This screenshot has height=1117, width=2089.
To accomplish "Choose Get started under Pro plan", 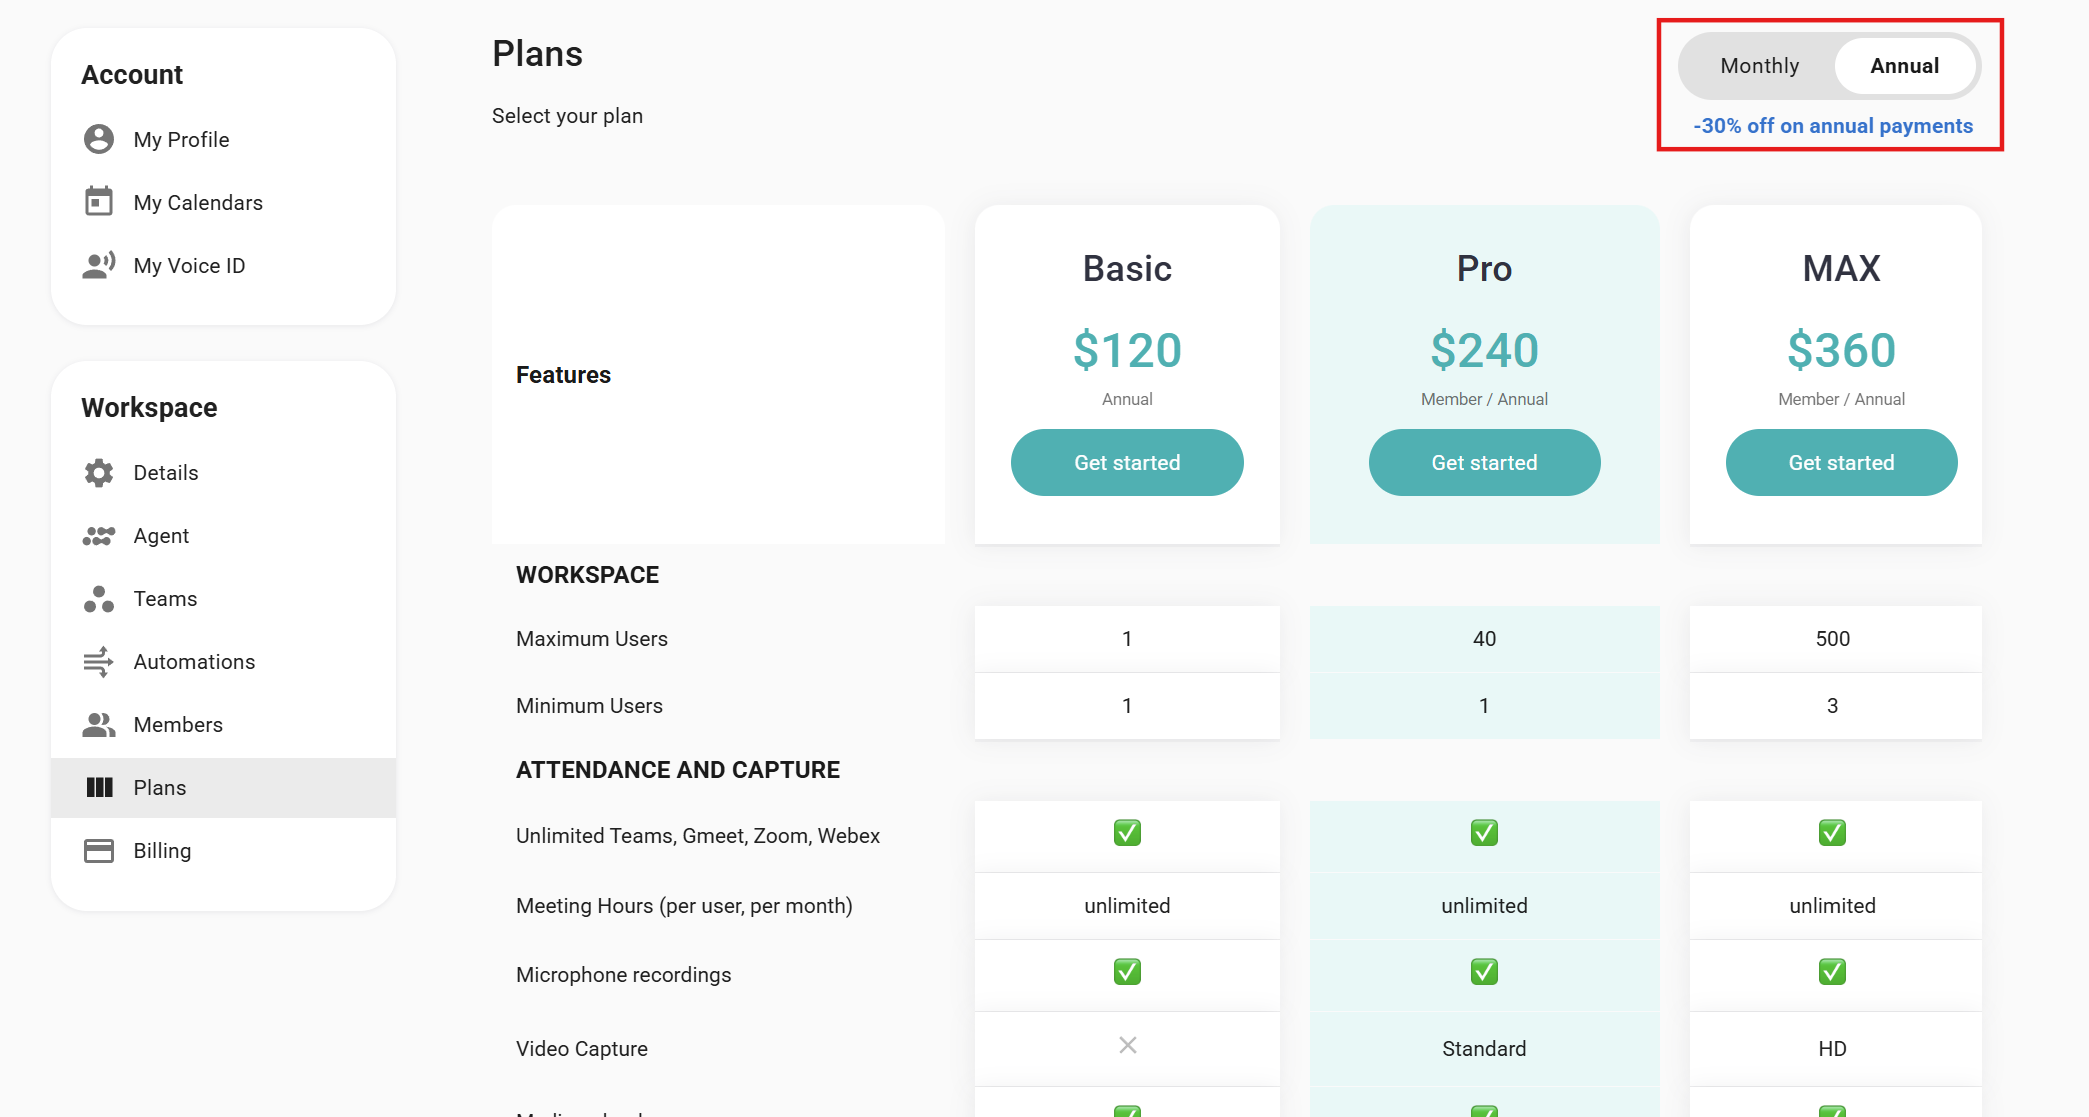I will (1484, 463).
